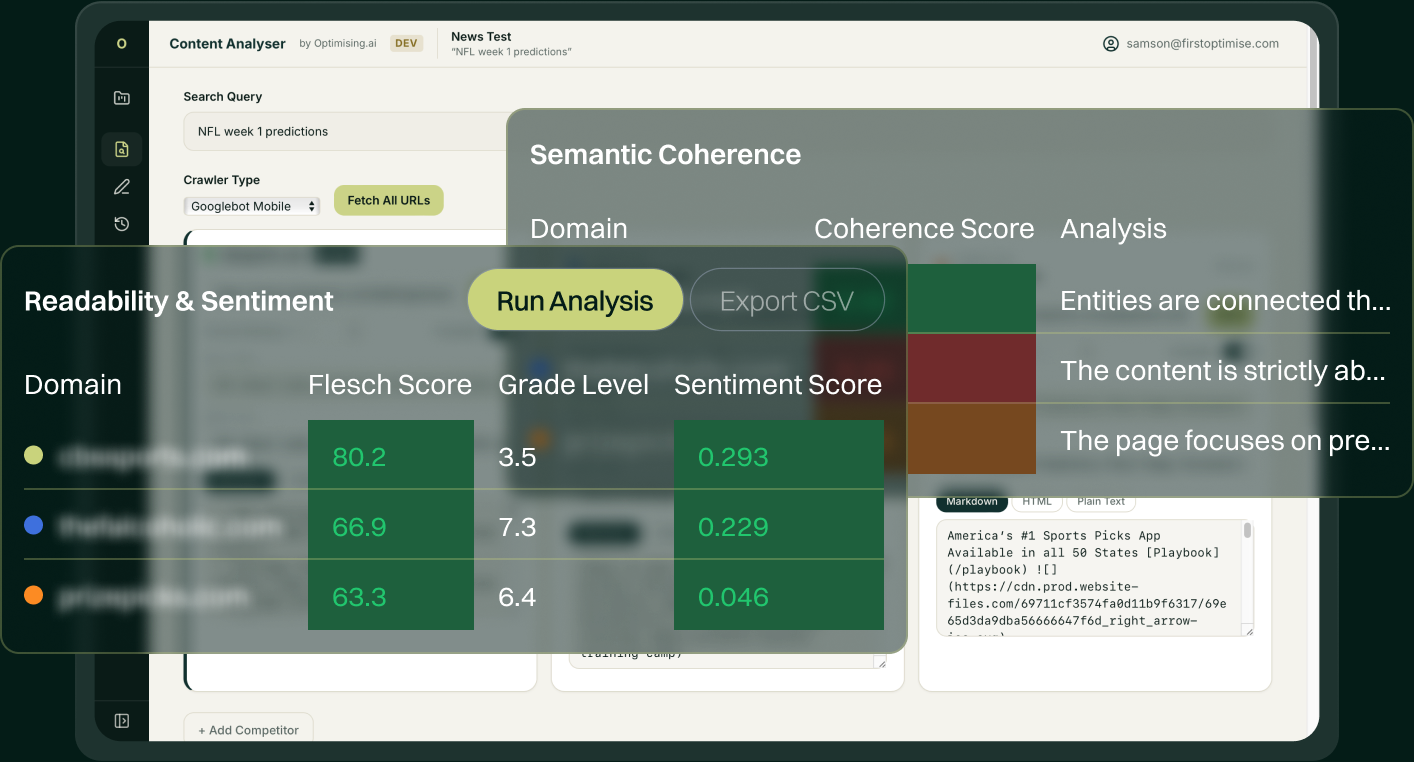Click the grade level value 3.5

coord(517,457)
